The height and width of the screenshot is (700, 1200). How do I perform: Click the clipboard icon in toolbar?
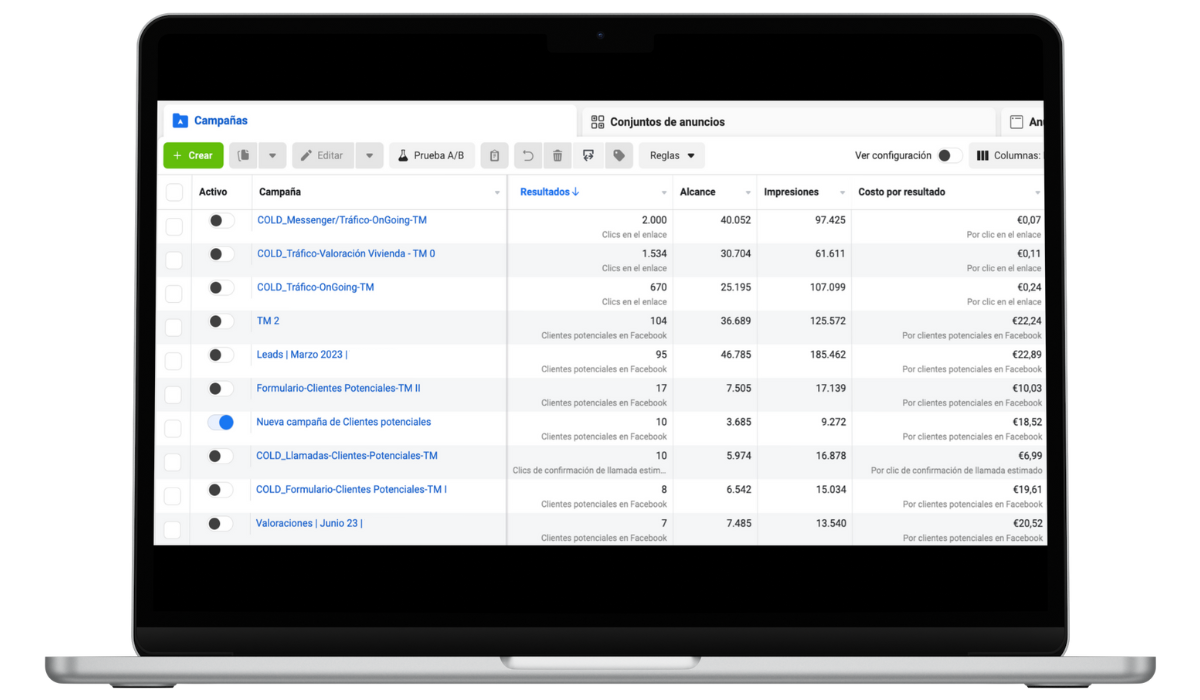point(494,156)
